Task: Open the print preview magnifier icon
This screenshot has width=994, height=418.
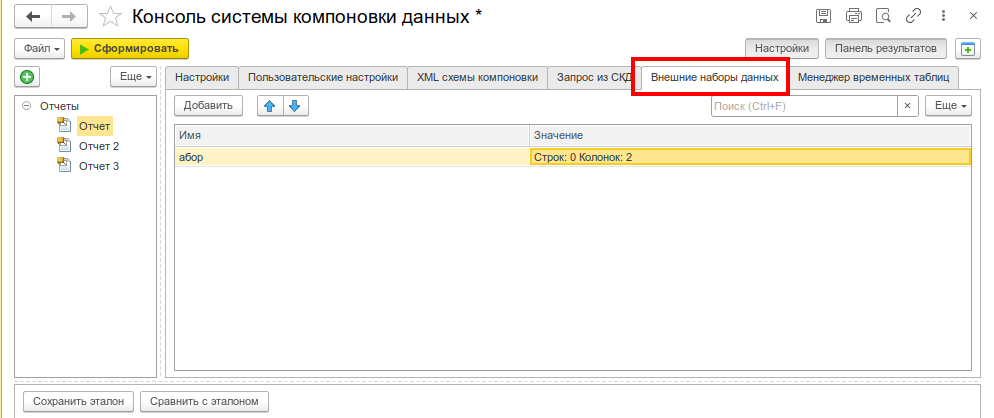Action: pyautogui.click(x=883, y=16)
